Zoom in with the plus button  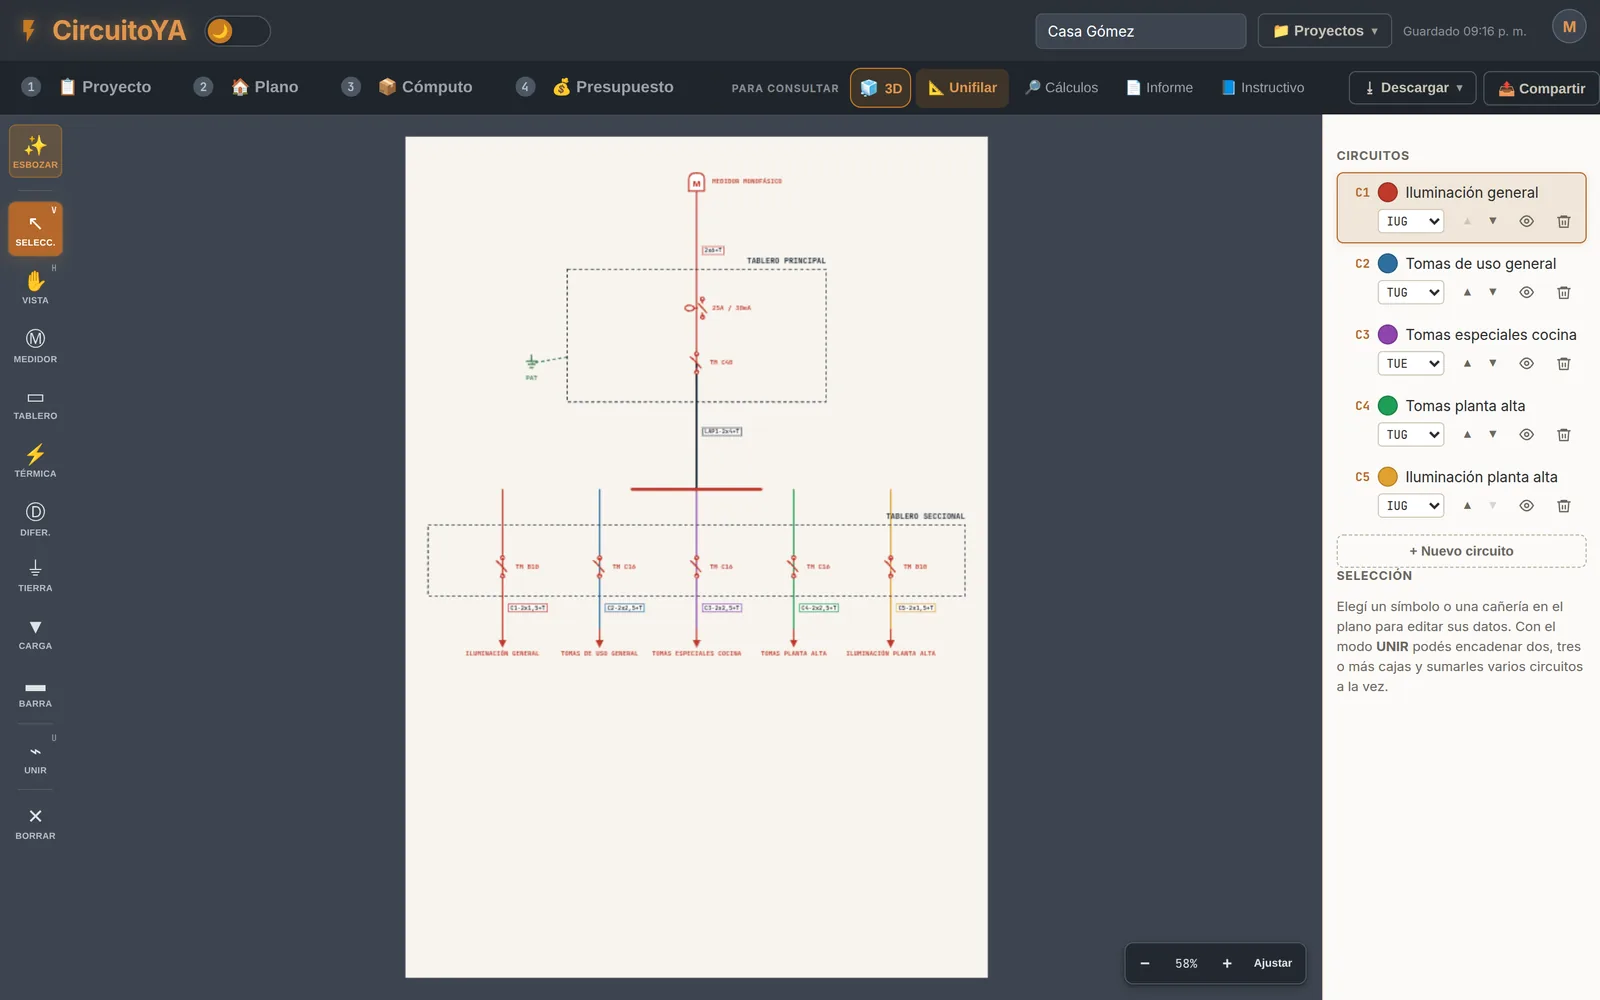point(1227,963)
